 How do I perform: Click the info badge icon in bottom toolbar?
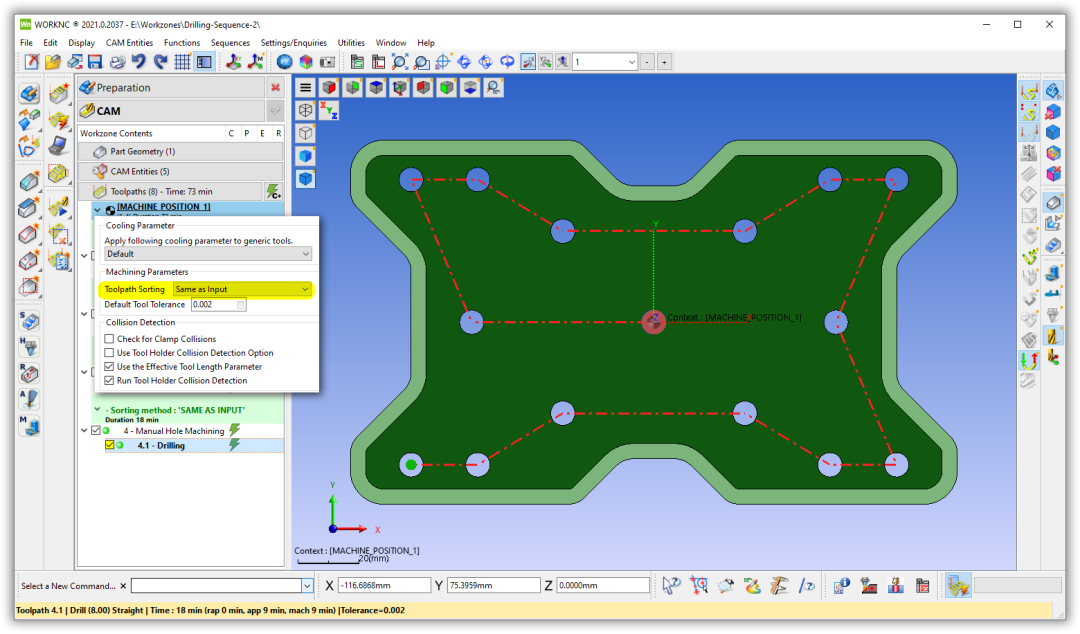click(842, 586)
